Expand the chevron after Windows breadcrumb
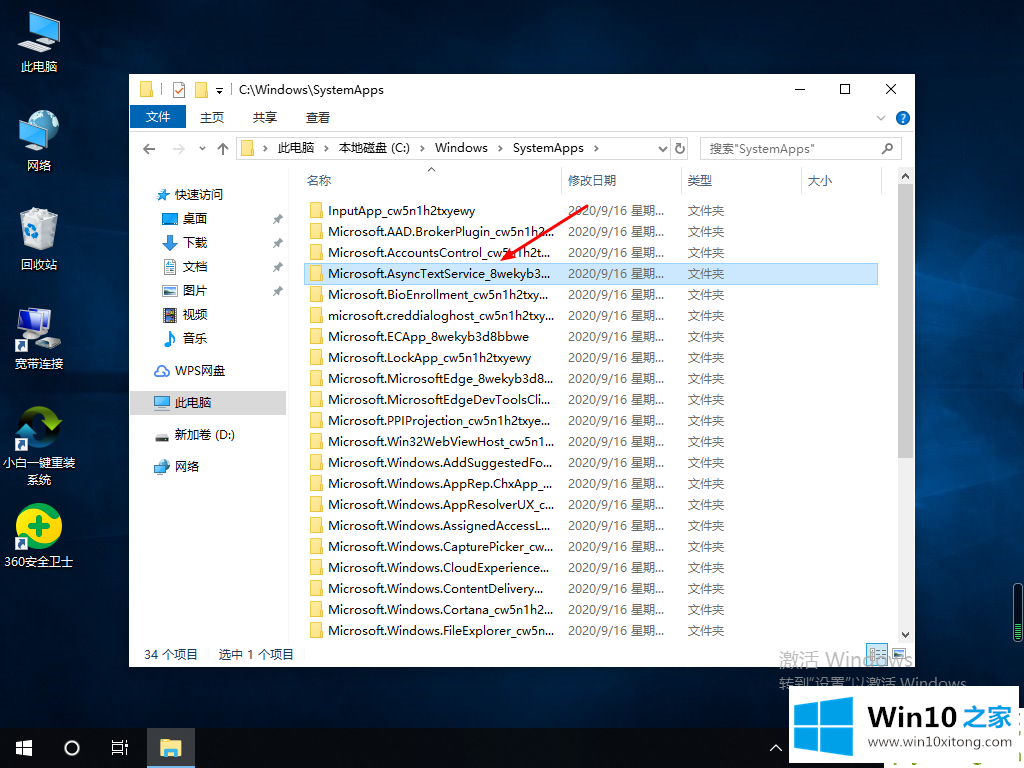1024x768 pixels. pos(500,149)
